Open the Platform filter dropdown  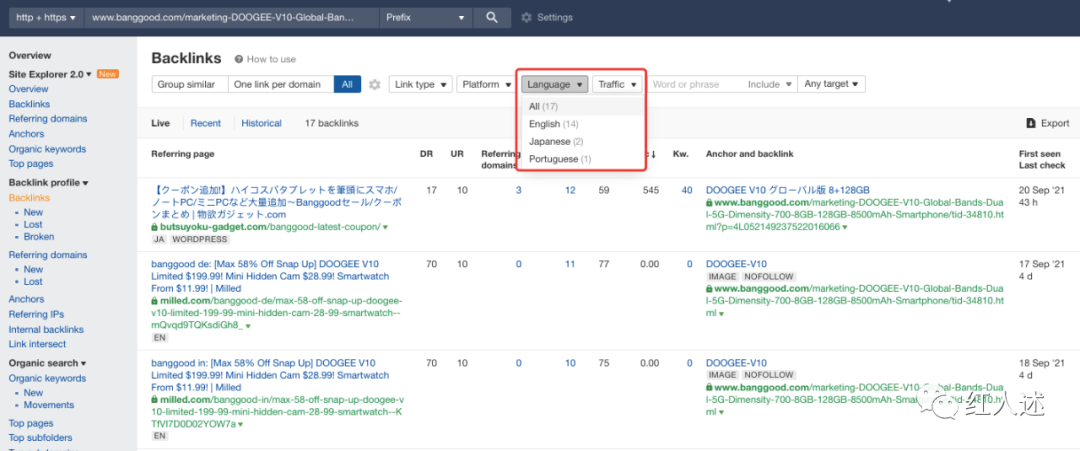click(485, 85)
